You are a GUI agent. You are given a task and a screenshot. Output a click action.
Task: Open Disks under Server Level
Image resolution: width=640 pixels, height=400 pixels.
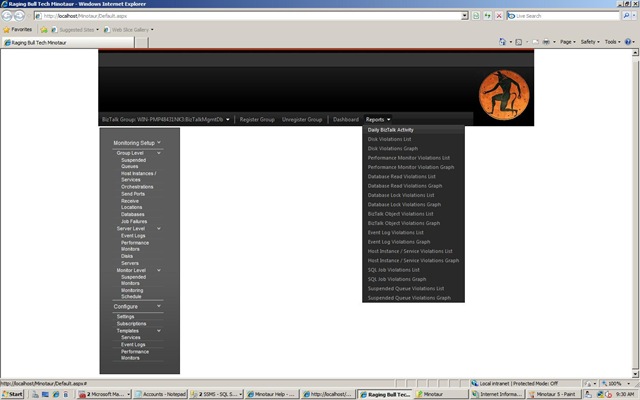click(127, 256)
